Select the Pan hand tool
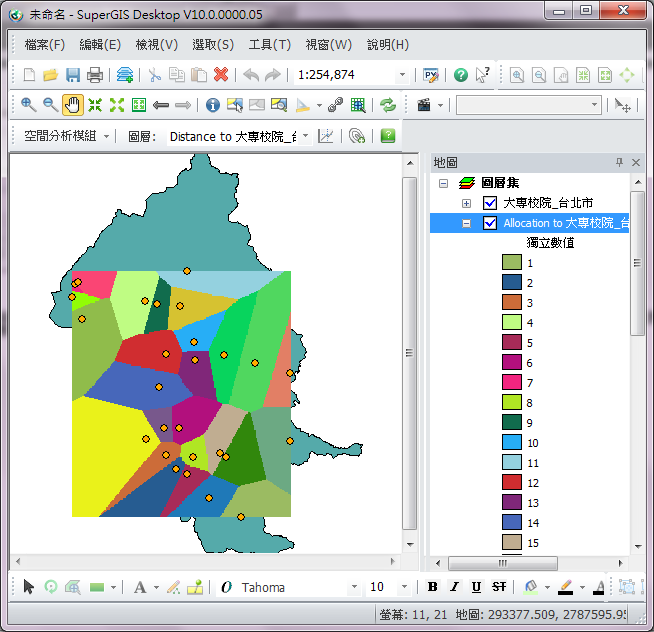654x632 pixels. (72, 105)
